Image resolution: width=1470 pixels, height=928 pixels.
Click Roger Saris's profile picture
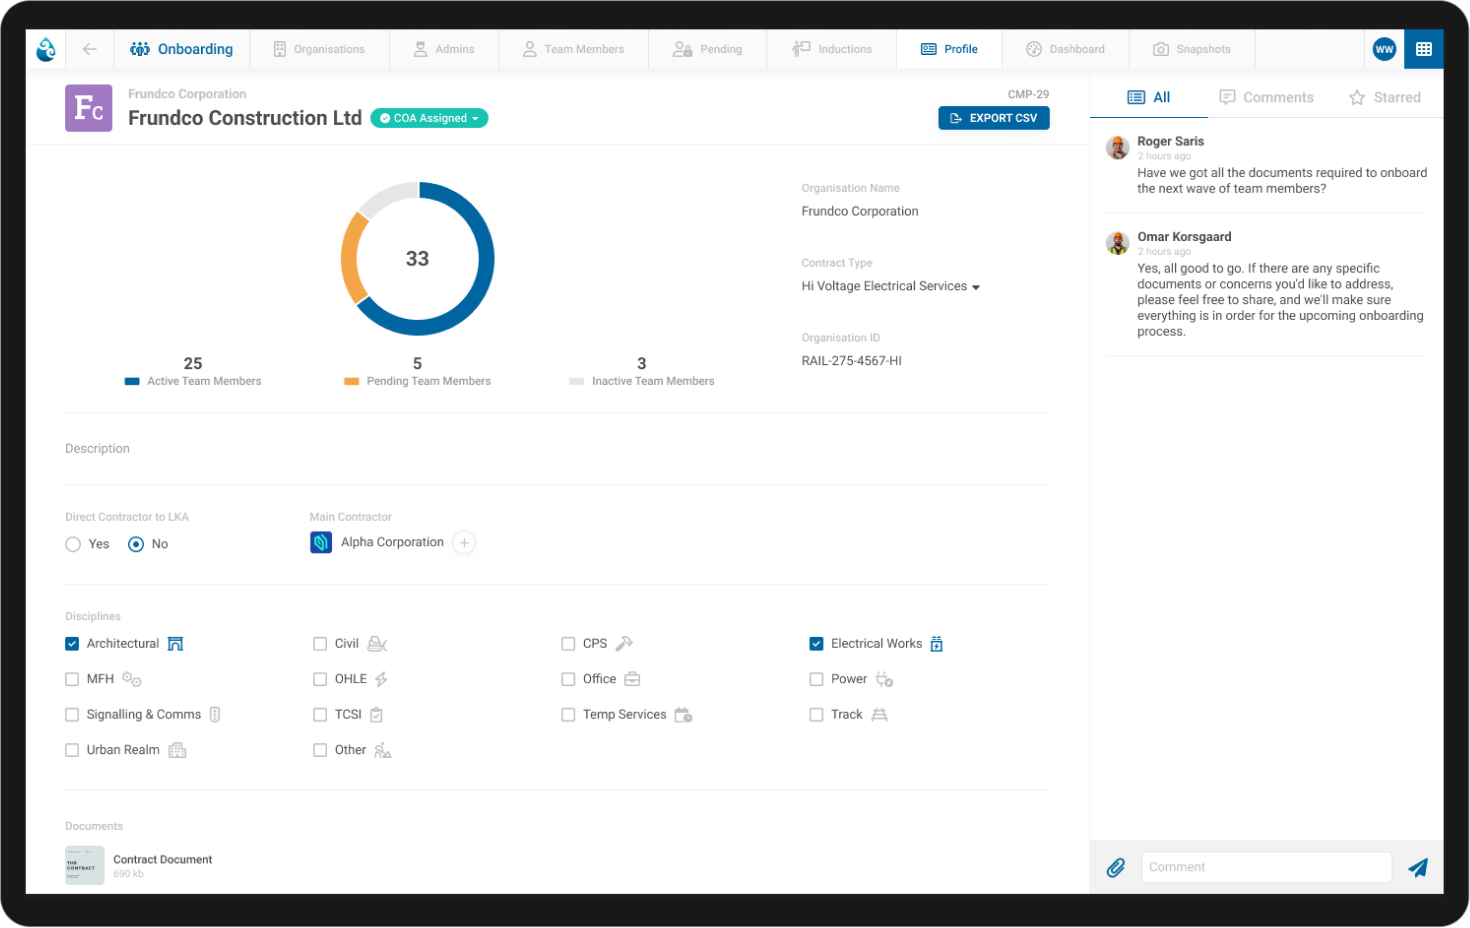[1117, 147]
